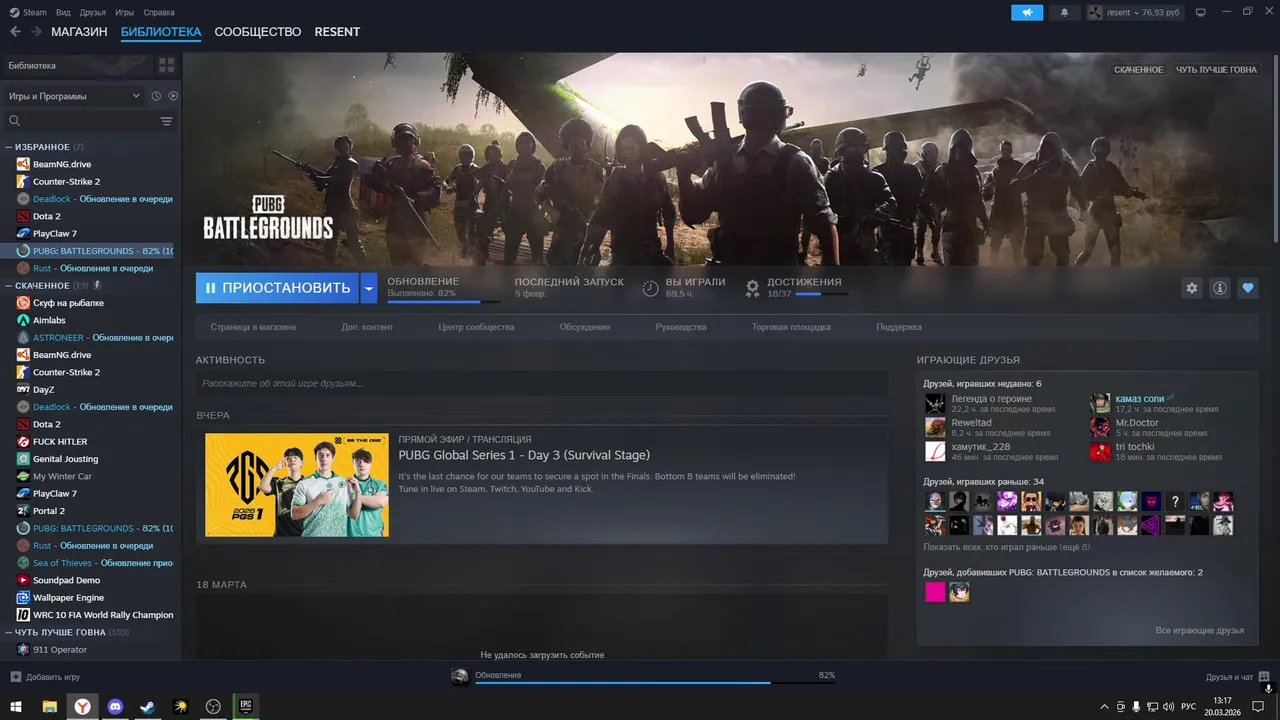Open the Вид menu
This screenshot has width=1280, height=720.
pos(63,12)
